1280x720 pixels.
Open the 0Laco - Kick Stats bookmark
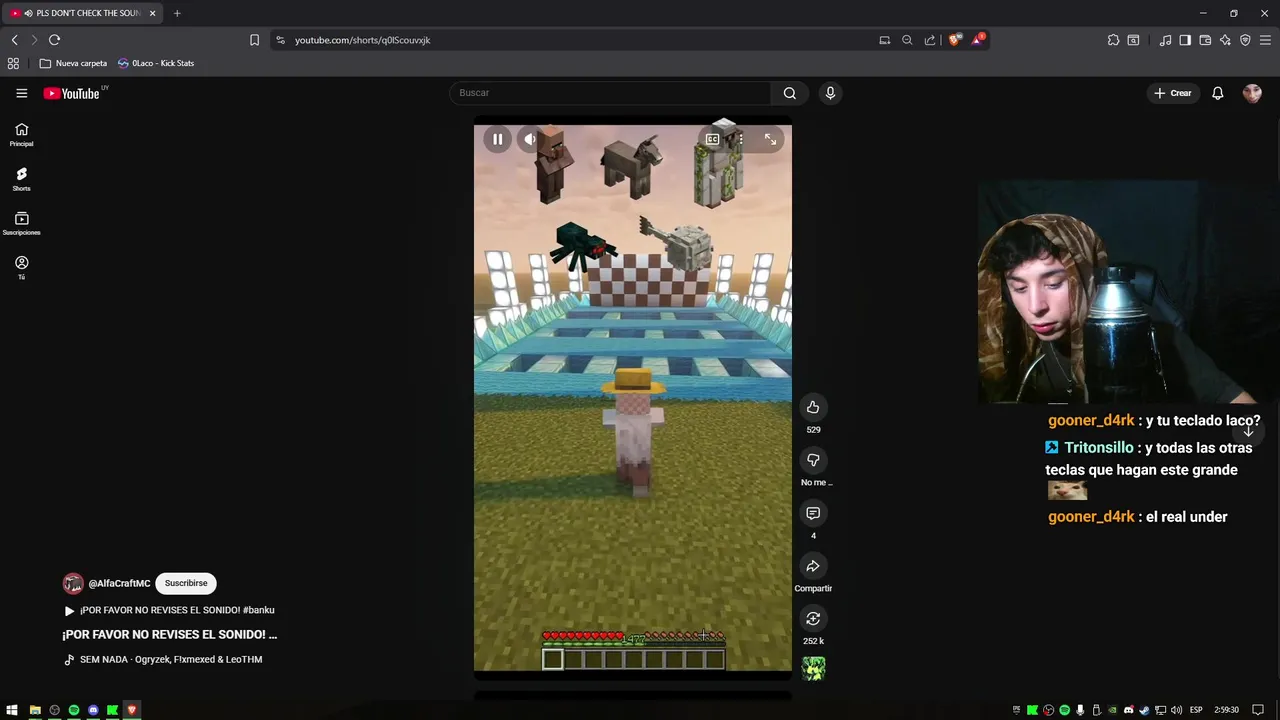click(155, 63)
